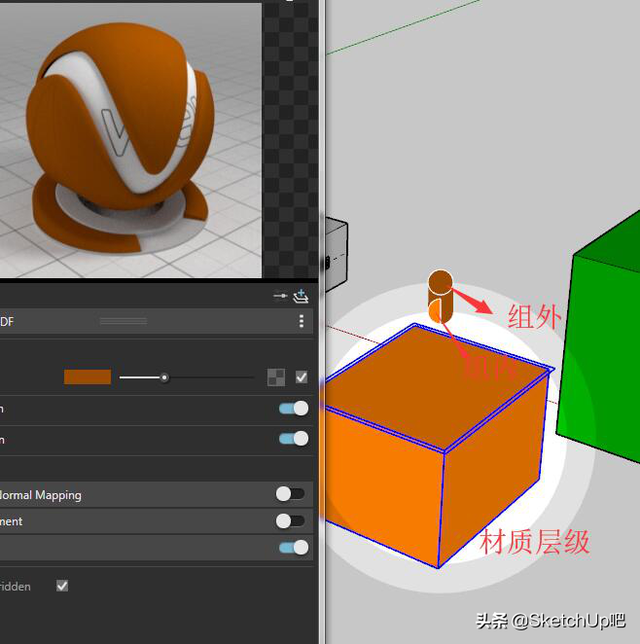The width and height of the screenshot is (640, 644).
Task: Open the orange diffuse color swatch
Action: (87, 377)
